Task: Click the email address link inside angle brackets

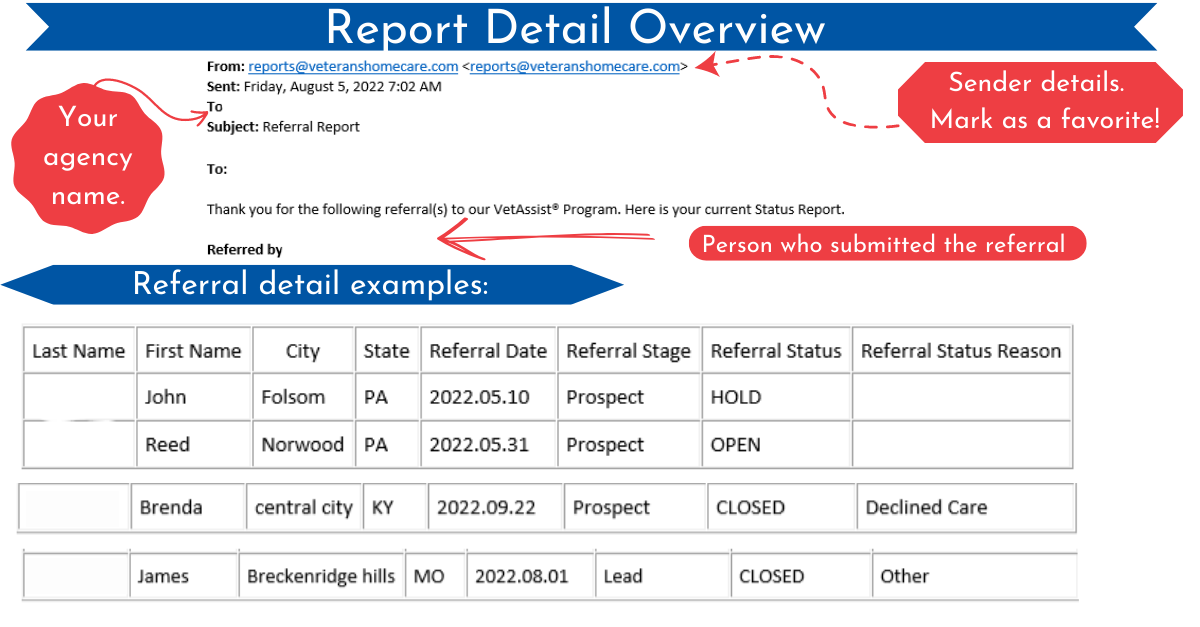Action: [575, 66]
